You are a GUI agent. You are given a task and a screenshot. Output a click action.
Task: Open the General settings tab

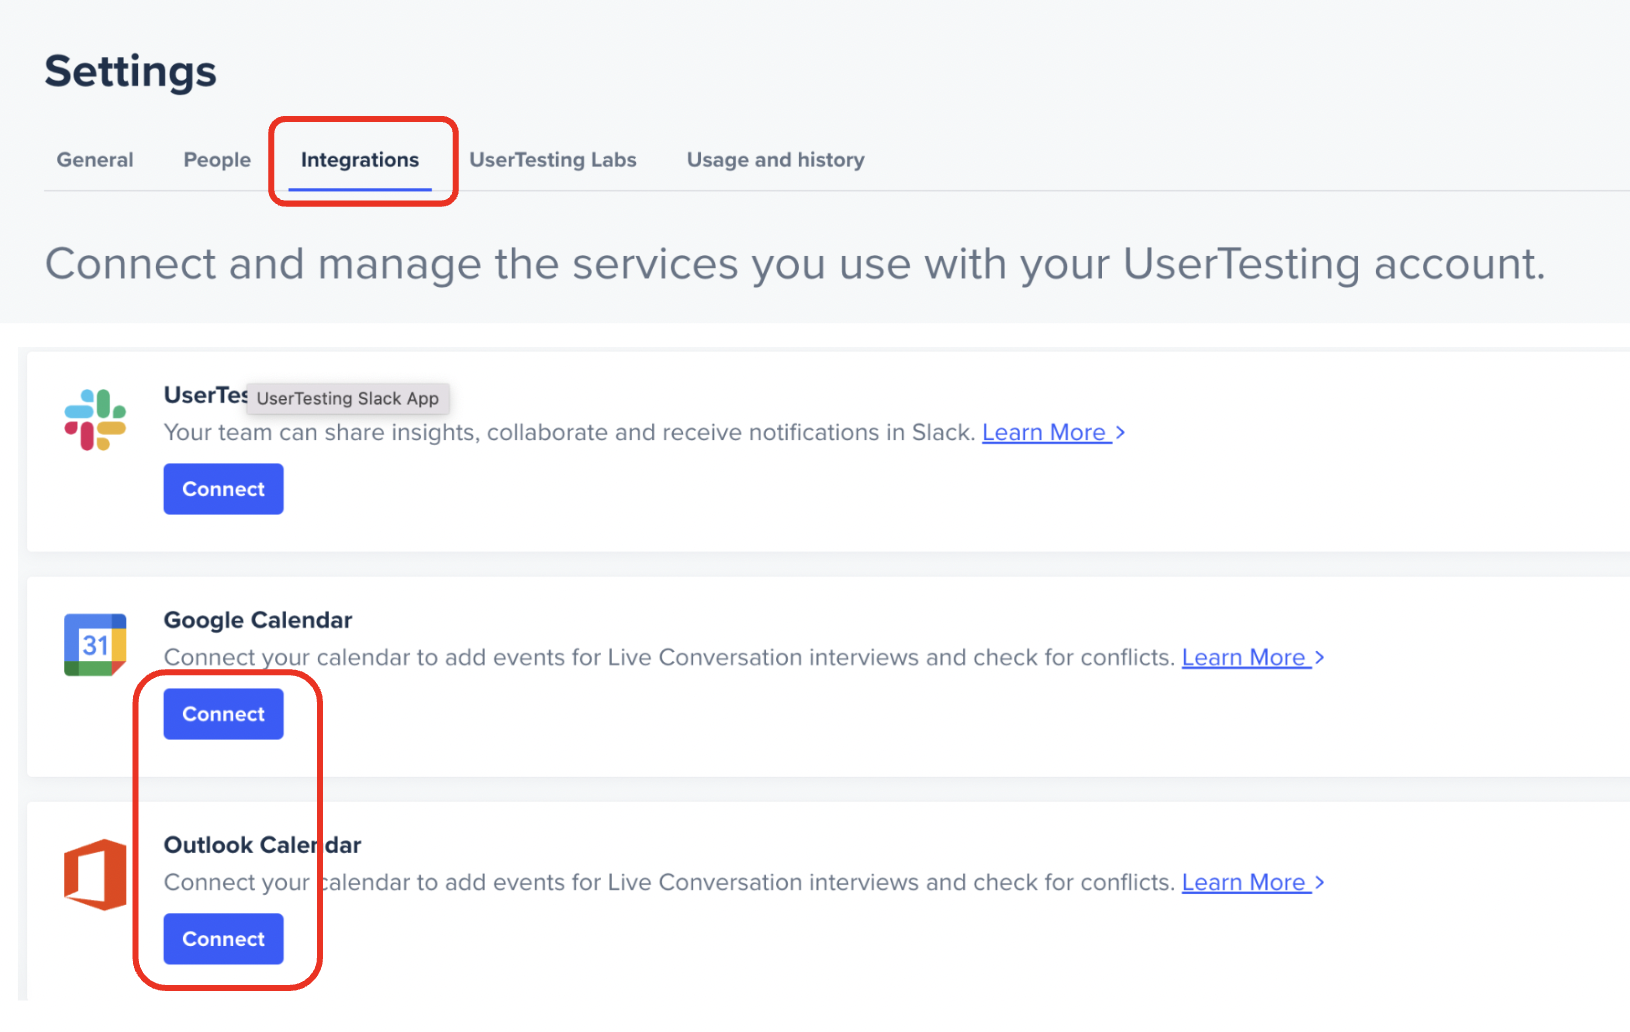[x=95, y=160]
